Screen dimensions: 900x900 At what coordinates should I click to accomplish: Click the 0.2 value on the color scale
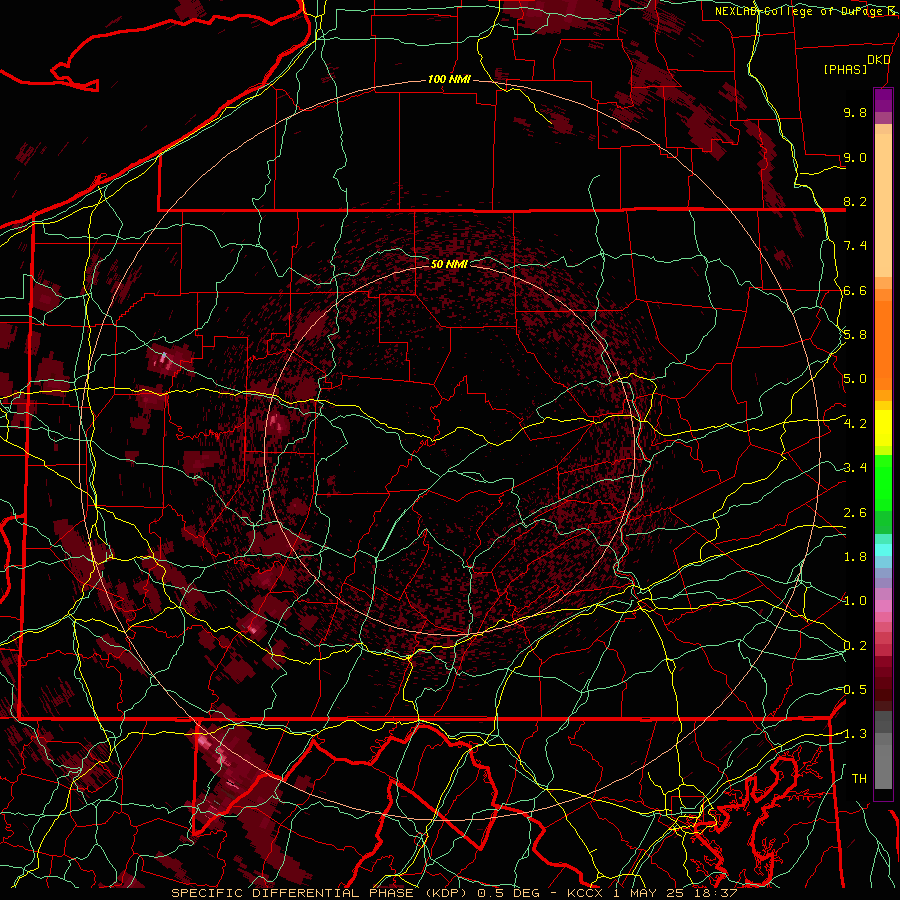[x=855, y=646]
